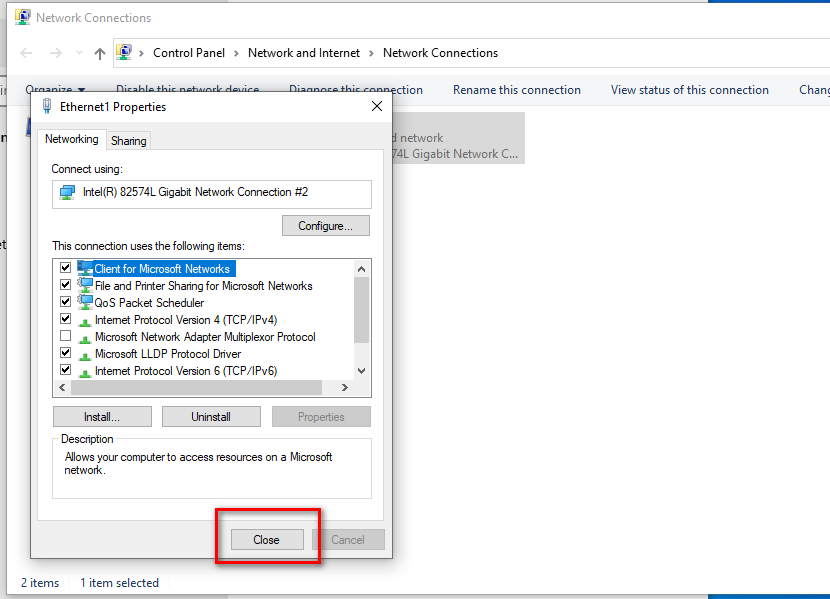This screenshot has width=830, height=599.
Task: Select Internet Protocol Version 6 (TCP/IPv6) item
Action: [186, 370]
